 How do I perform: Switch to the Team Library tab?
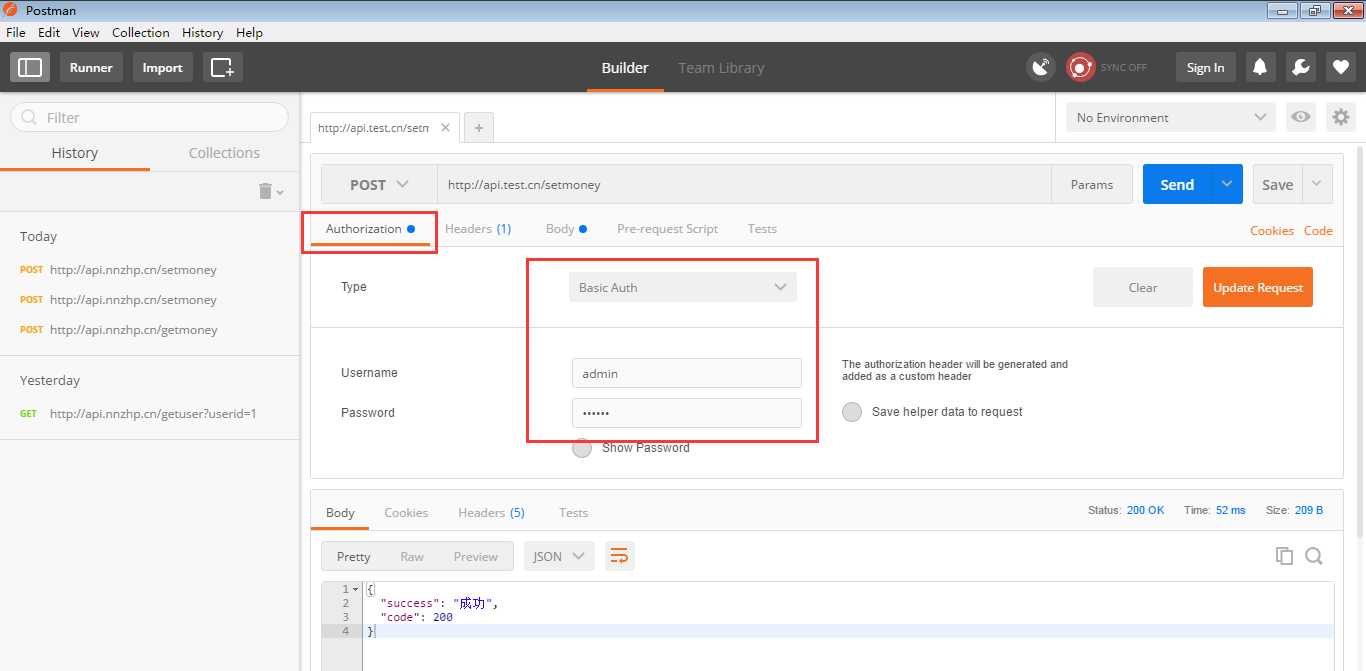721,68
